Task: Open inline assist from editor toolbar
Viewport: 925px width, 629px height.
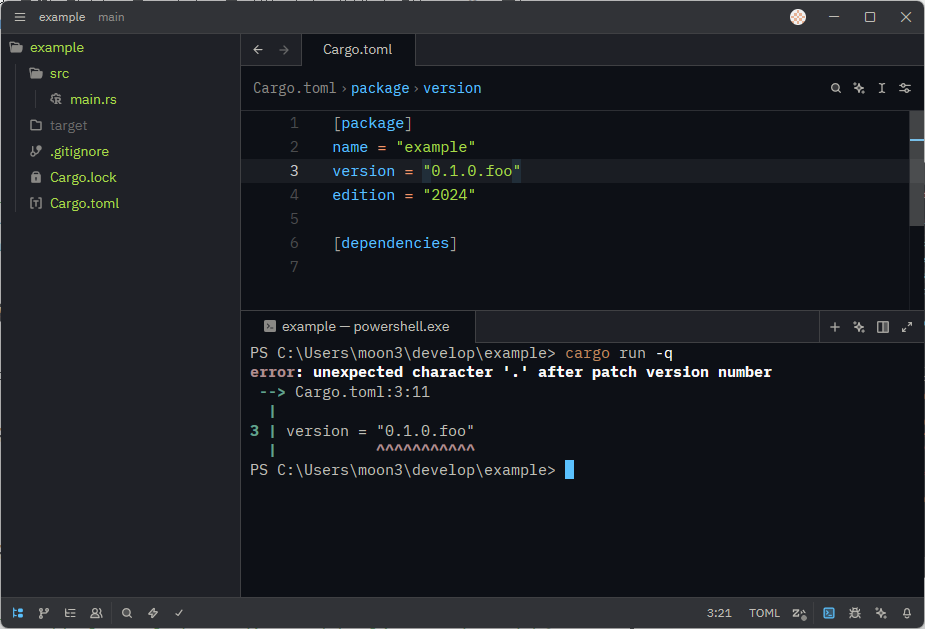Action: coord(859,88)
